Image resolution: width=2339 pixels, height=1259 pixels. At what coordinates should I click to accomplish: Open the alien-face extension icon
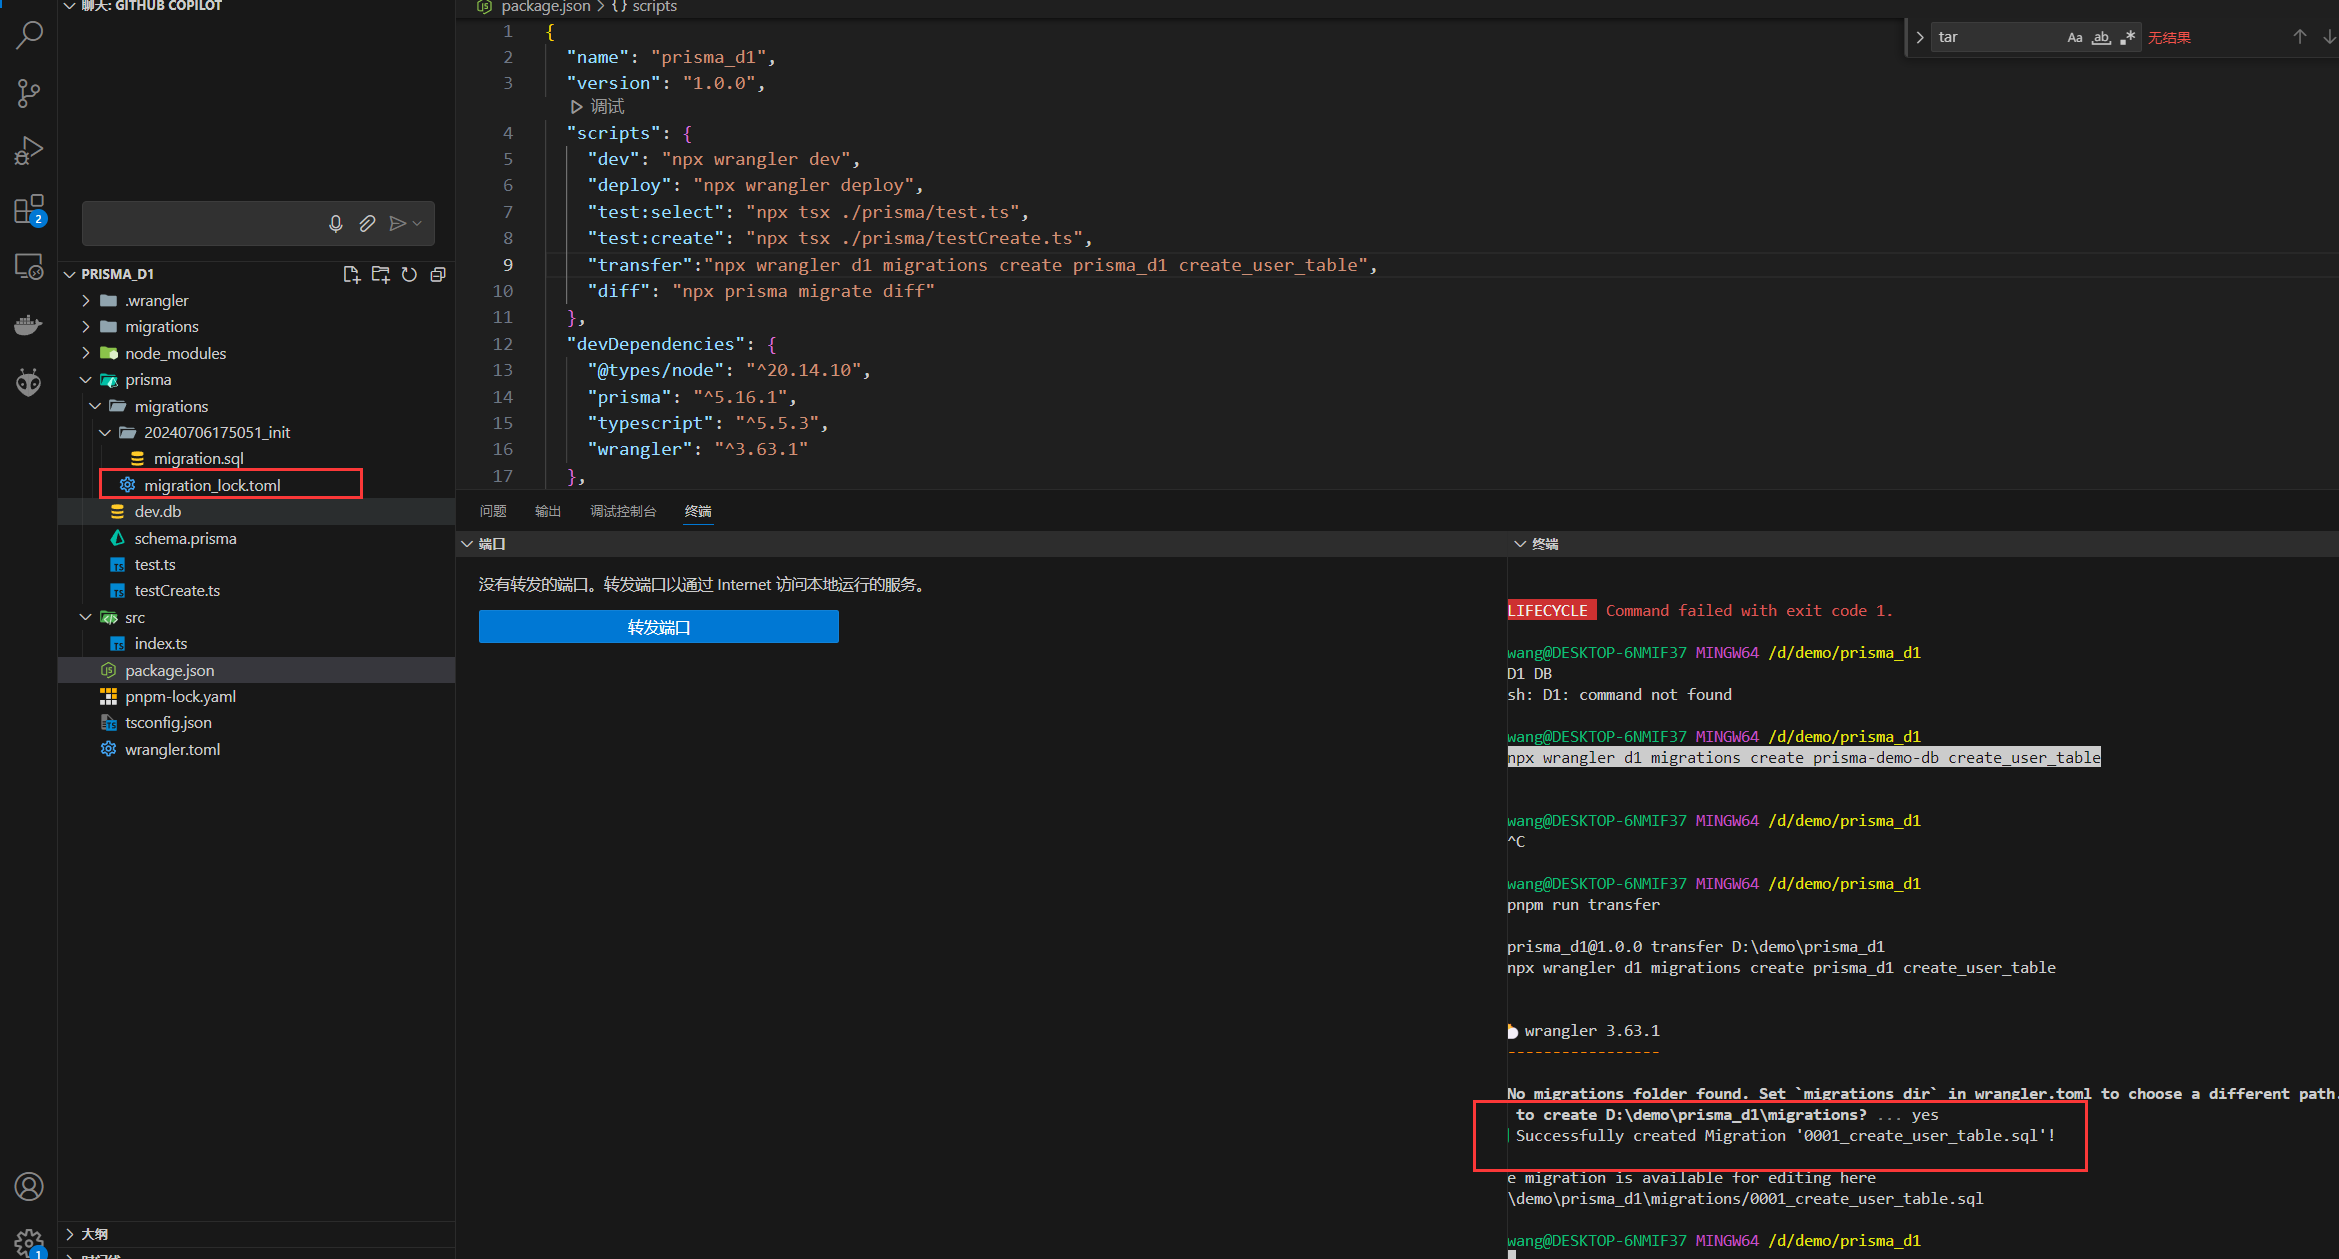pyautogui.click(x=29, y=382)
